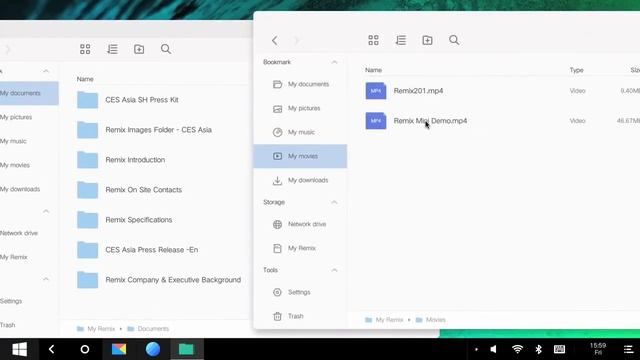640x360 pixels.
Task: Open the colorful store app in taskbar
Action: tap(119, 349)
